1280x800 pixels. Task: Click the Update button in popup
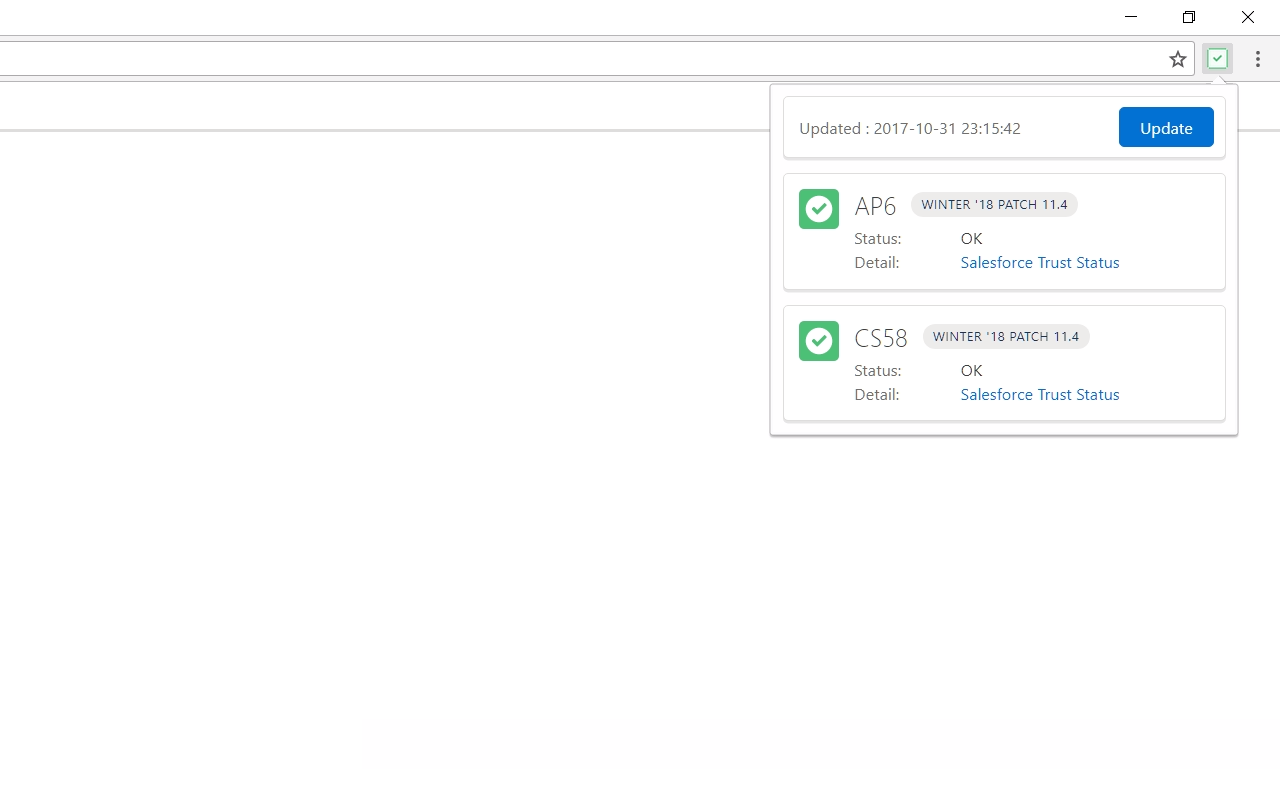(1166, 127)
